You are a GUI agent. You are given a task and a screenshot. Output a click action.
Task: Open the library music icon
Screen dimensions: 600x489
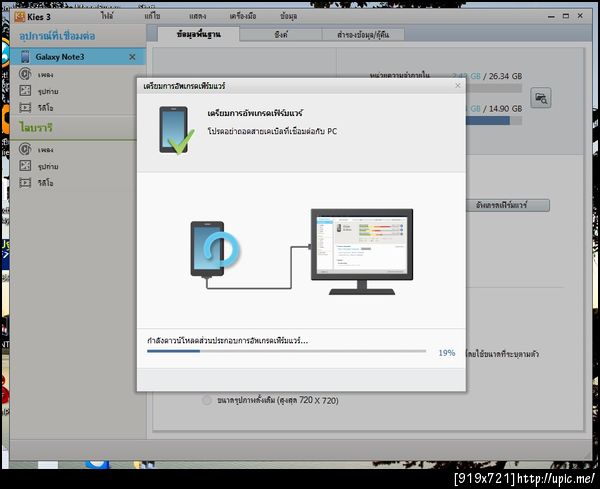pos(25,149)
